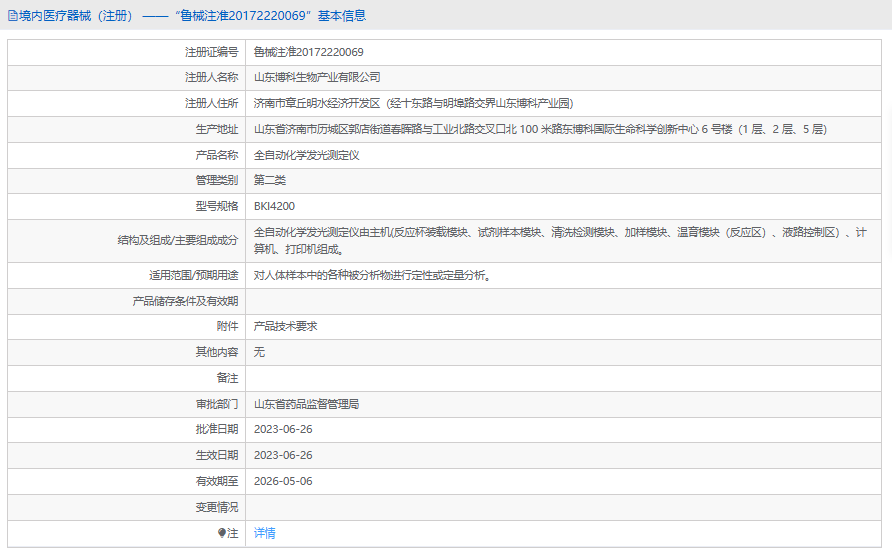Click the 注册人住所 label
892x552 pixels.
click(x=212, y=104)
